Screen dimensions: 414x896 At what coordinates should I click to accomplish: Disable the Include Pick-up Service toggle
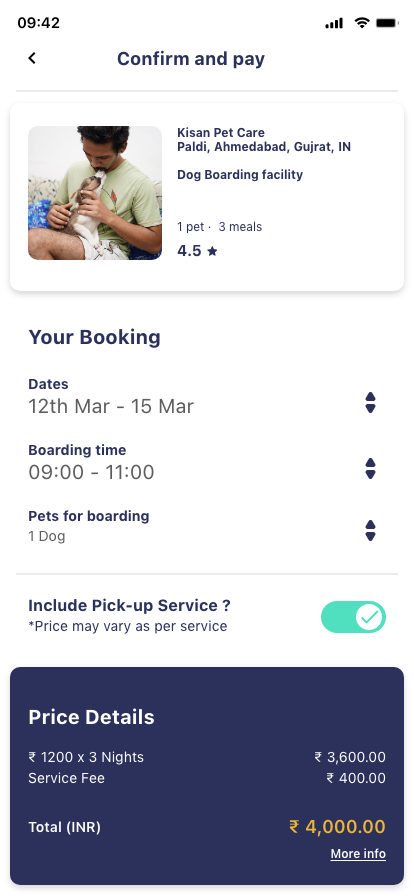click(x=353, y=617)
